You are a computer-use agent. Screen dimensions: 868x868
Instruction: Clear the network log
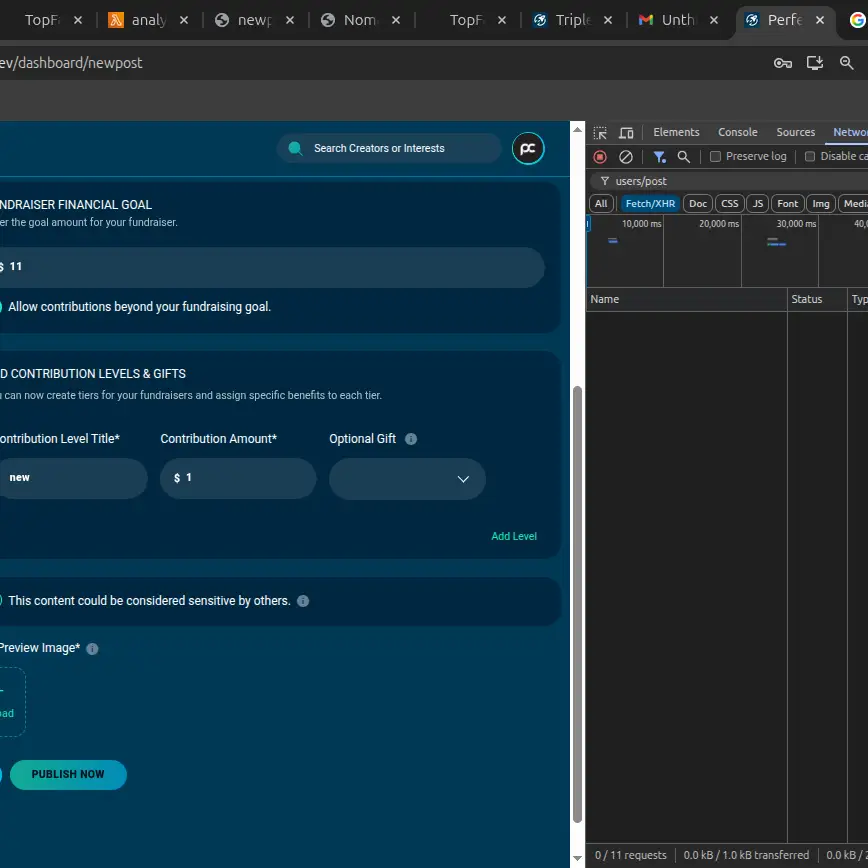pyautogui.click(x=626, y=157)
